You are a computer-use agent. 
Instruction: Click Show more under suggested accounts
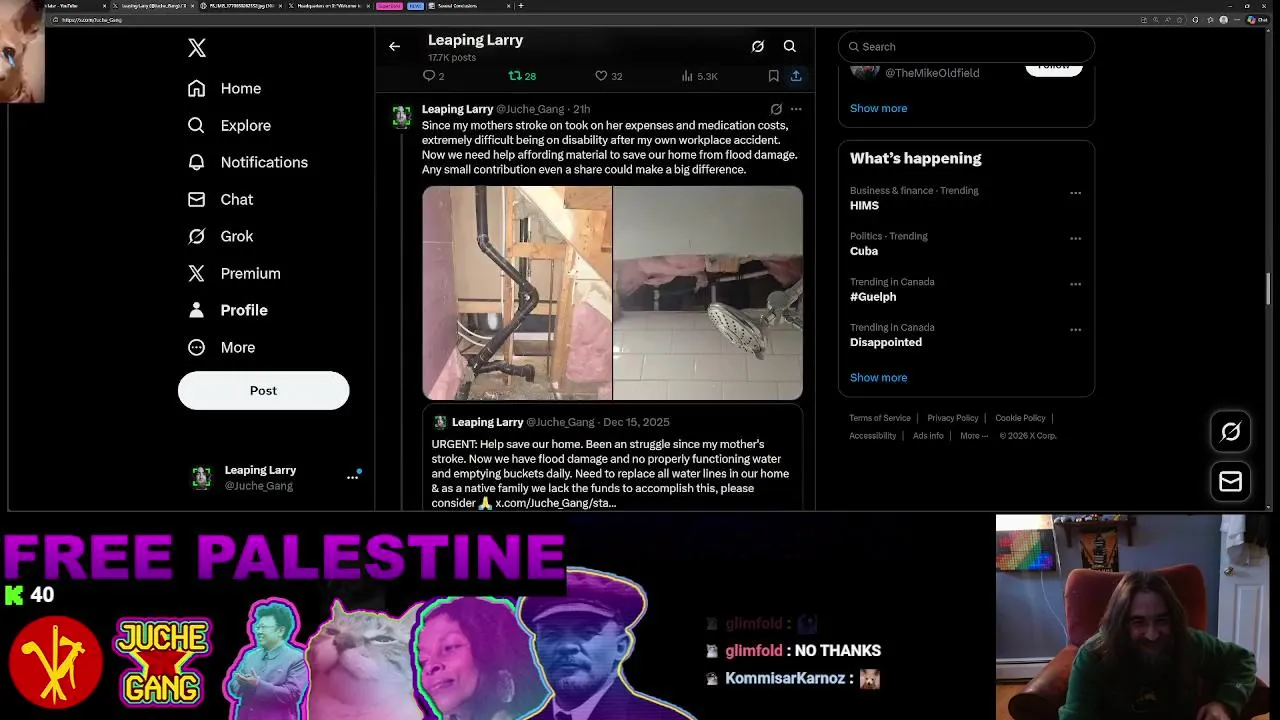pos(878,108)
